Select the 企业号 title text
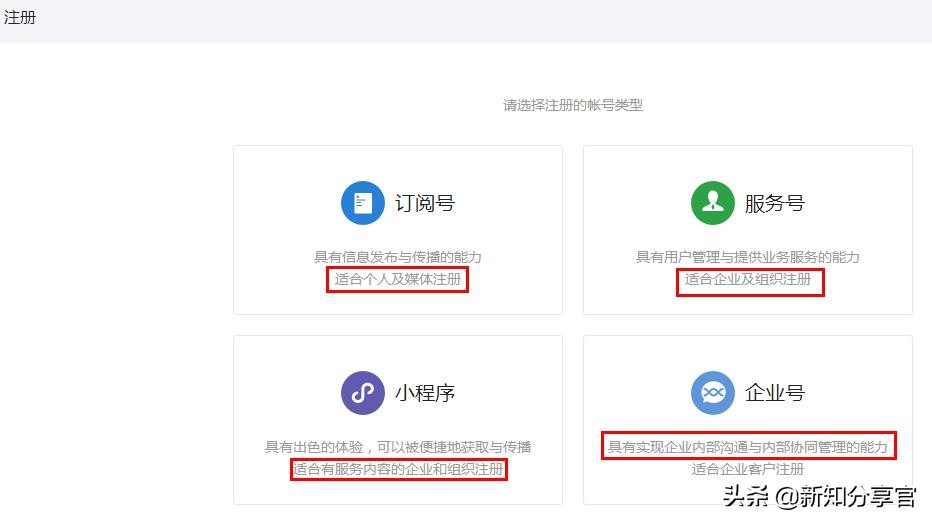 point(774,393)
